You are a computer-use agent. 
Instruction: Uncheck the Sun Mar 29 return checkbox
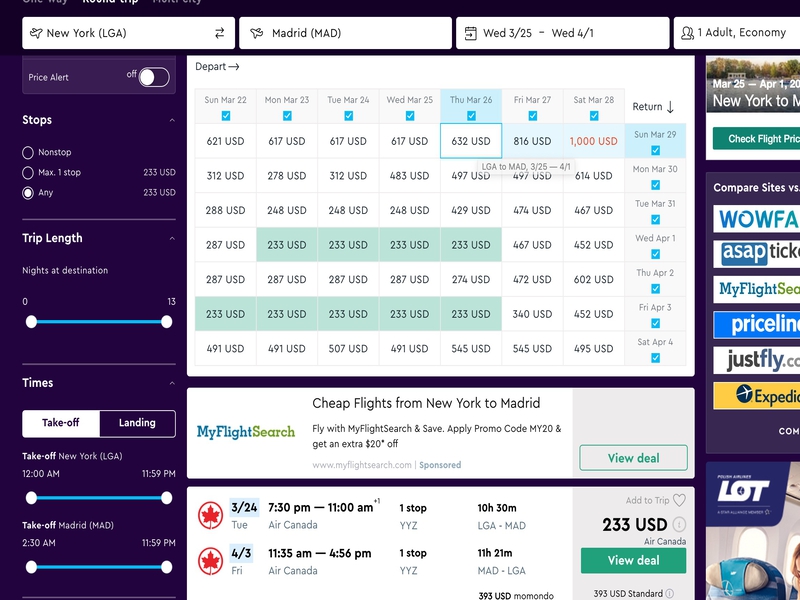coord(656,151)
